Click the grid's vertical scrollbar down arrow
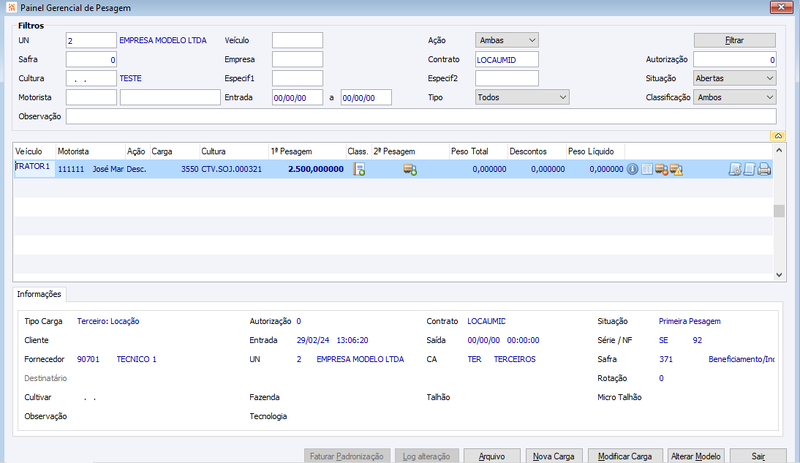The image size is (800, 463). tap(779, 275)
